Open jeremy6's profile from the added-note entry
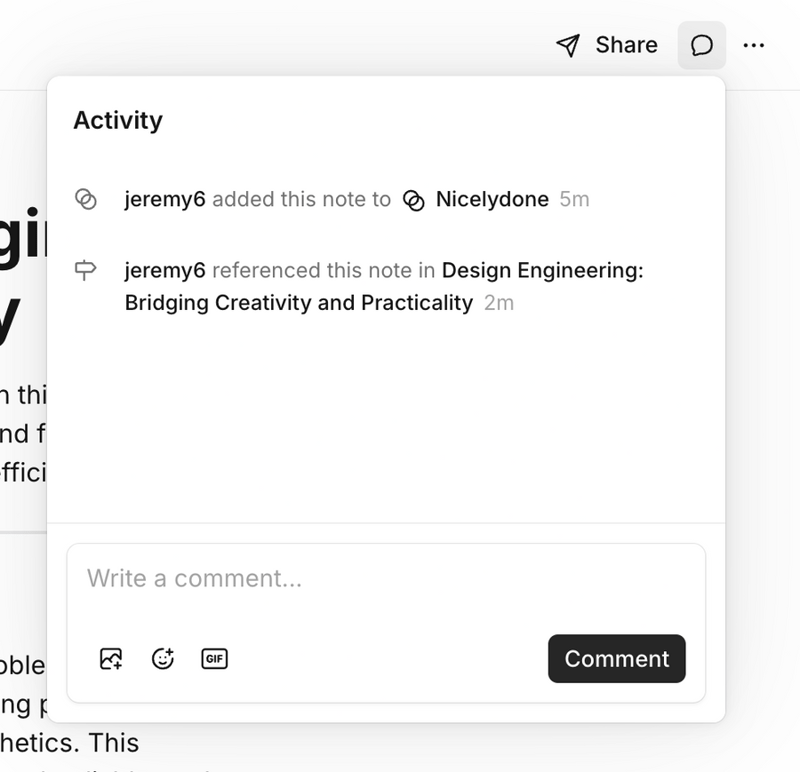Image resolution: width=800 pixels, height=772 pixels. (x=165, y=199)
